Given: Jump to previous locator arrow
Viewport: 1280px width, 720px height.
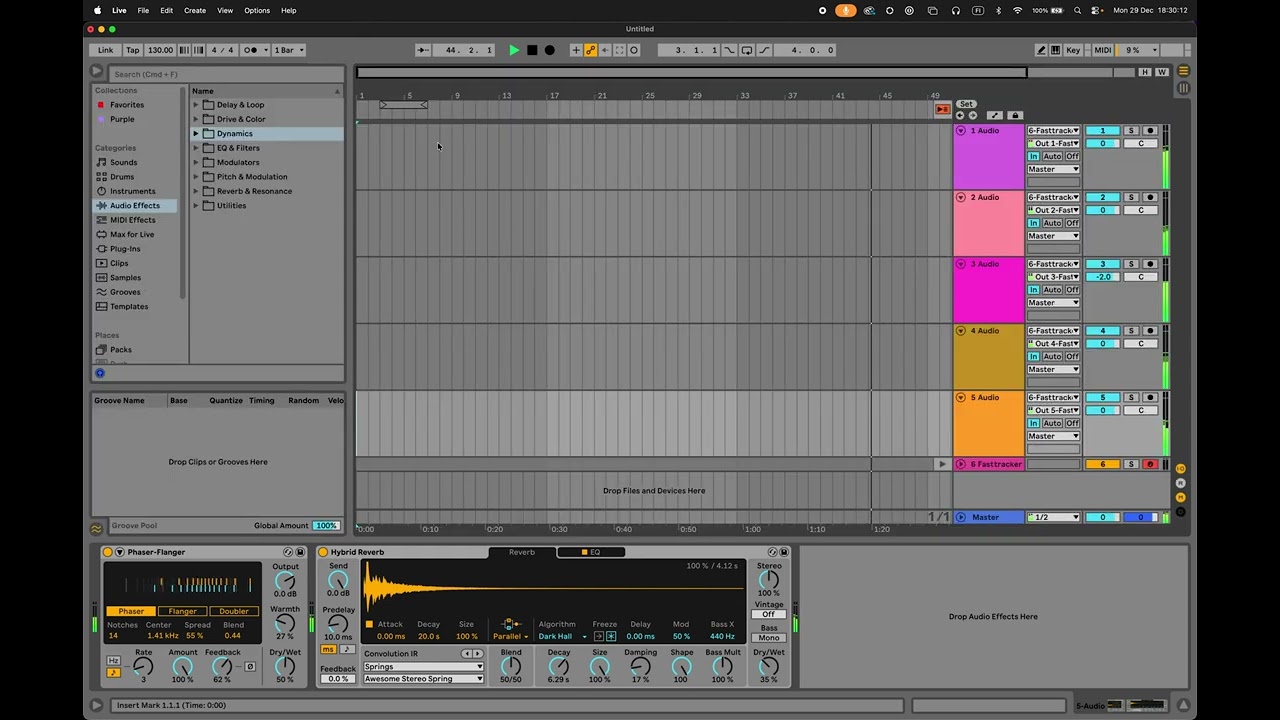Looking at the screenshot, I should coord(960,115).
